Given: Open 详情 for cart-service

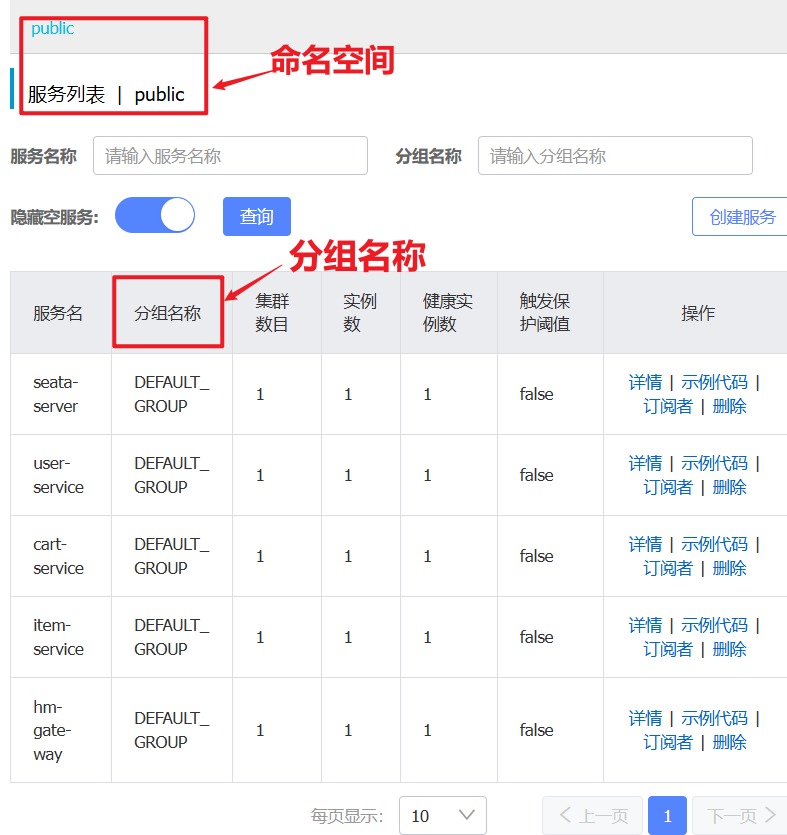Looking at the screenshot, I should tap(645, 544).
